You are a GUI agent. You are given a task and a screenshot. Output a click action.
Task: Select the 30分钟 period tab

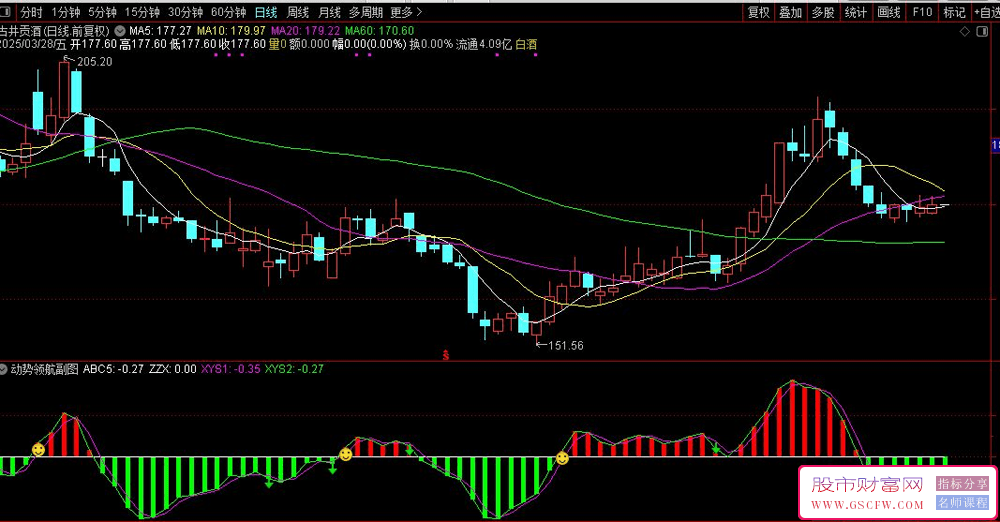point(186,12)
